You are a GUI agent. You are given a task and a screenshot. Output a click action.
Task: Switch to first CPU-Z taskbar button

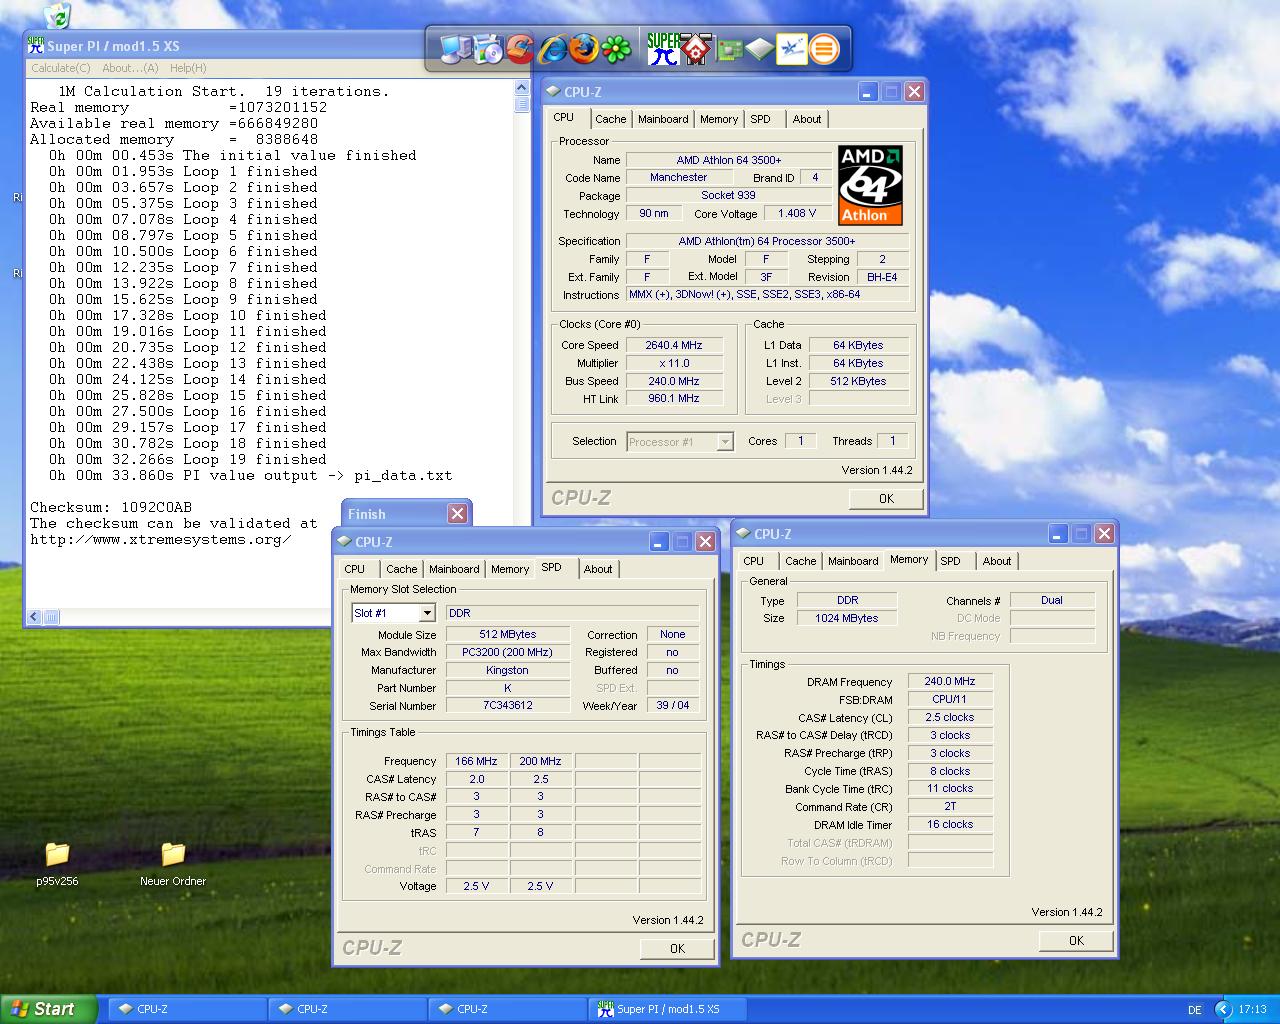click(x=186, y=1009)
